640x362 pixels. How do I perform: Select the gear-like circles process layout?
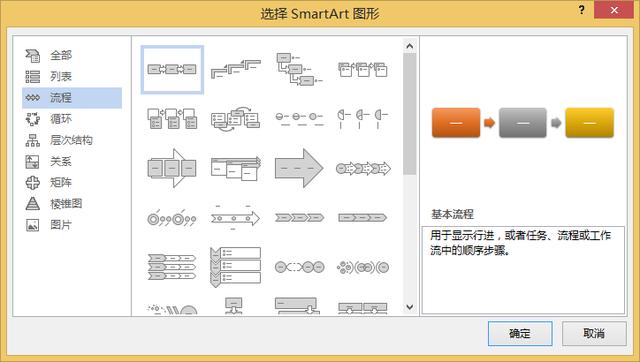[x=363, y=267]
